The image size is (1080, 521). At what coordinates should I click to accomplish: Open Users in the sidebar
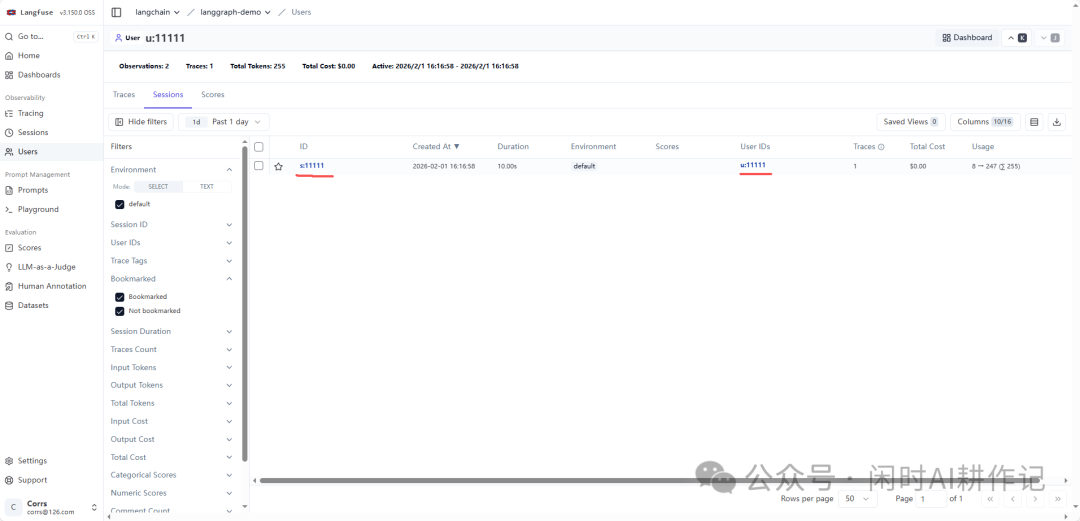[x=28, y=152]
